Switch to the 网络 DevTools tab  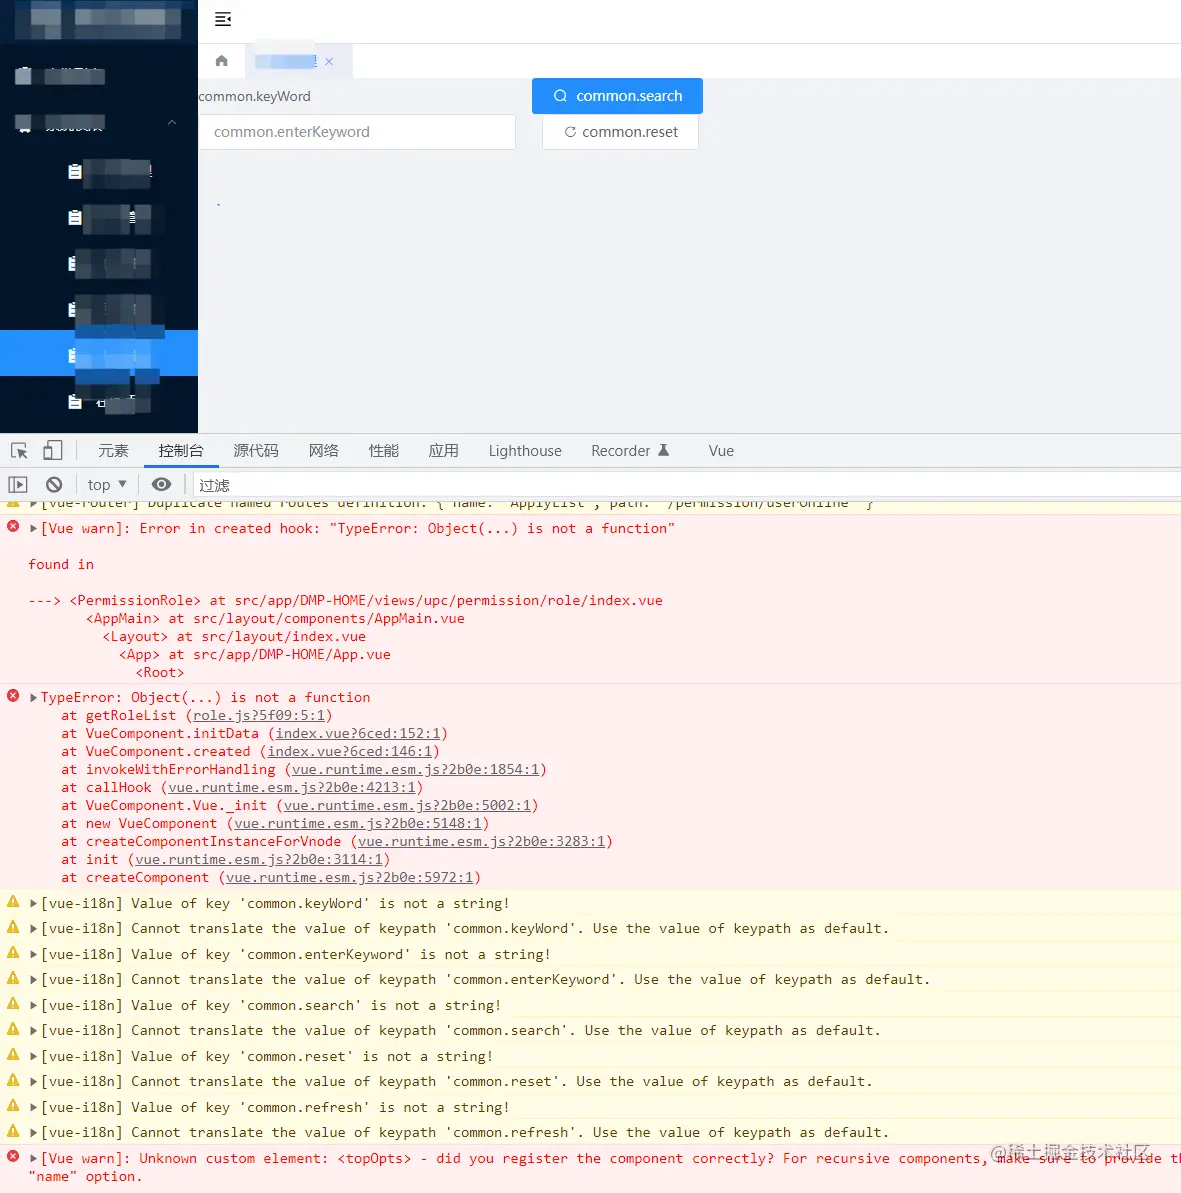[x=323, y=450]
